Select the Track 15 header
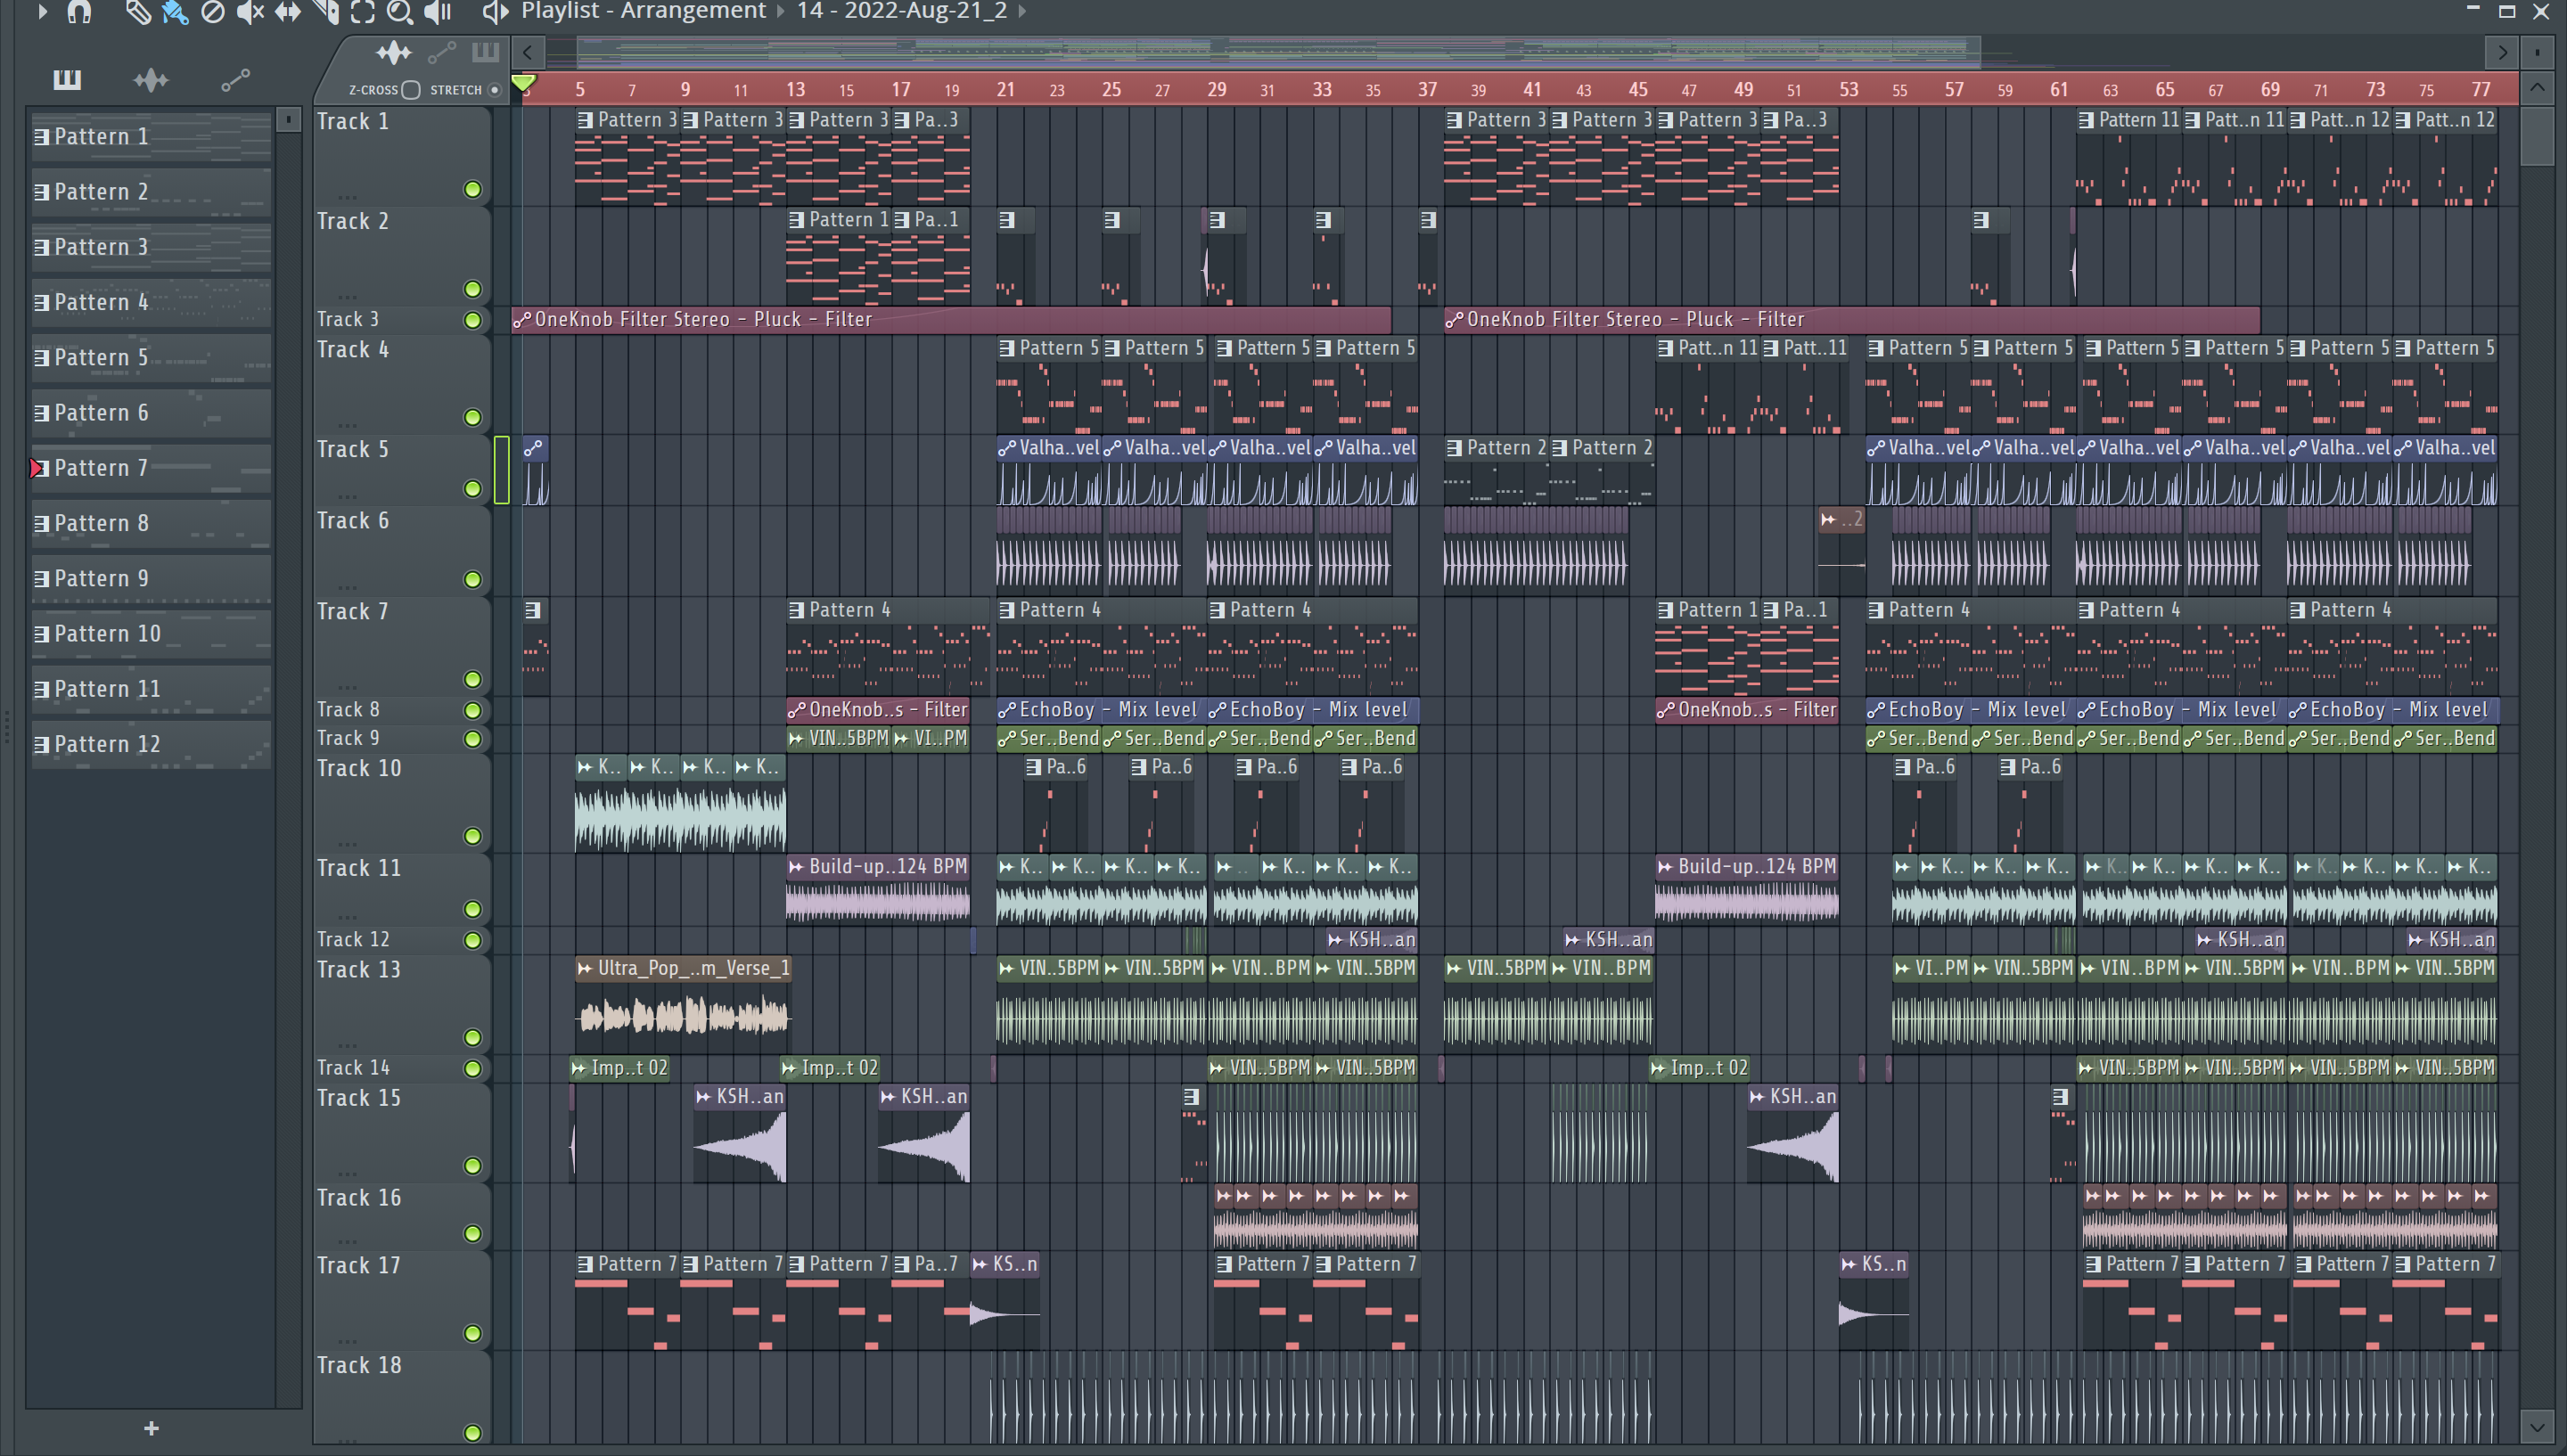This screenshot has width=2567, height=1456. click(x=402, y=1133)
